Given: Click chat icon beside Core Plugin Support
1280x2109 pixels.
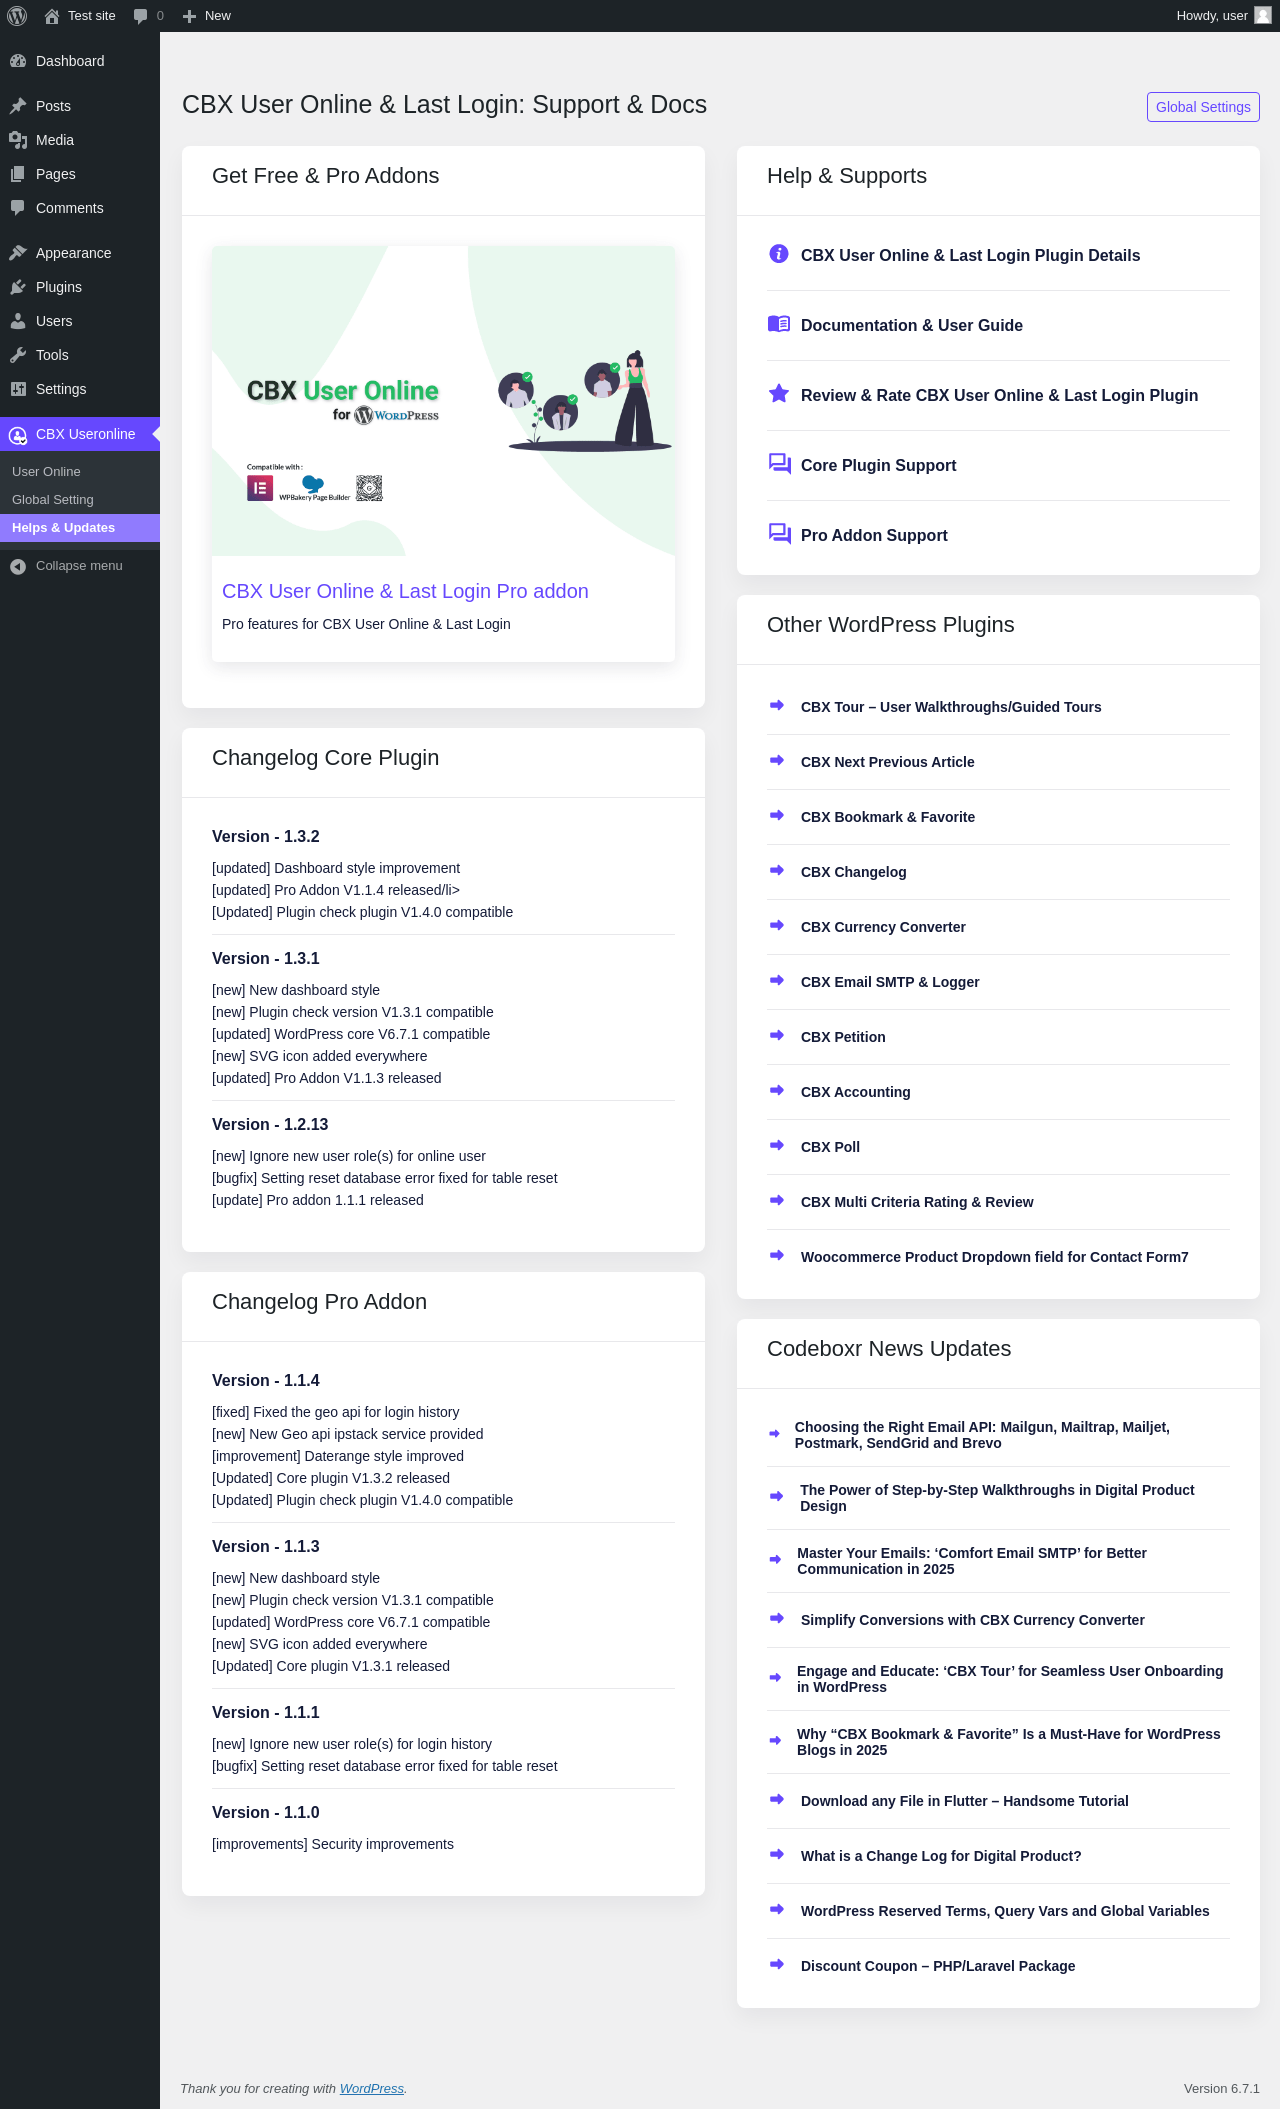Looking at the screenshot, I should point(779,464).
